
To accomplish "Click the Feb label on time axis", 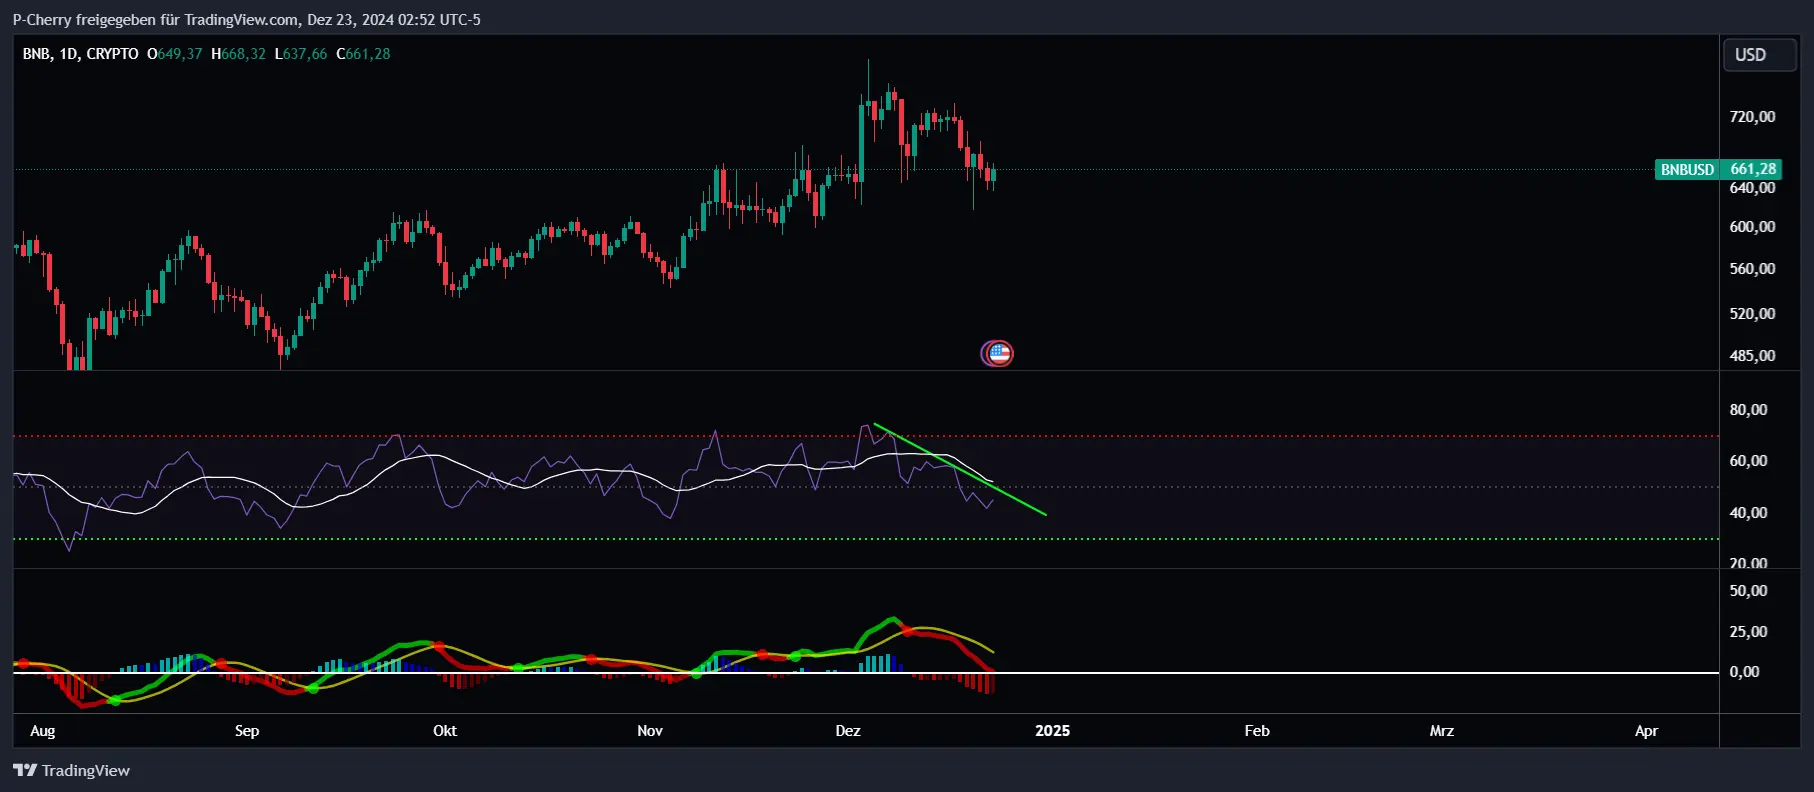I will pyautogui.click(x=1257, y=731).
